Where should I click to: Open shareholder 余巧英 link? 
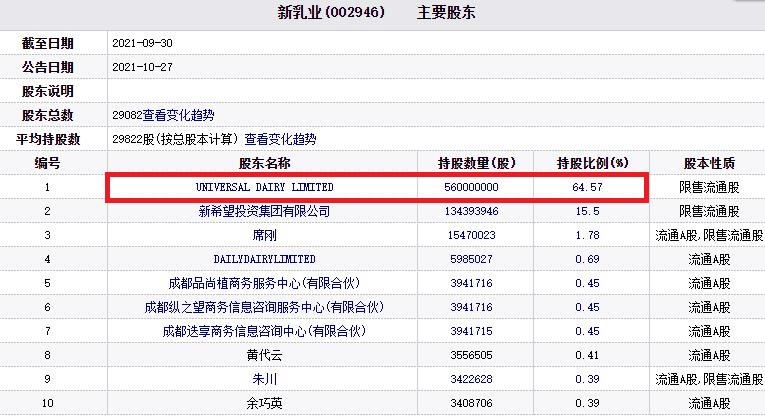[264, 403]
